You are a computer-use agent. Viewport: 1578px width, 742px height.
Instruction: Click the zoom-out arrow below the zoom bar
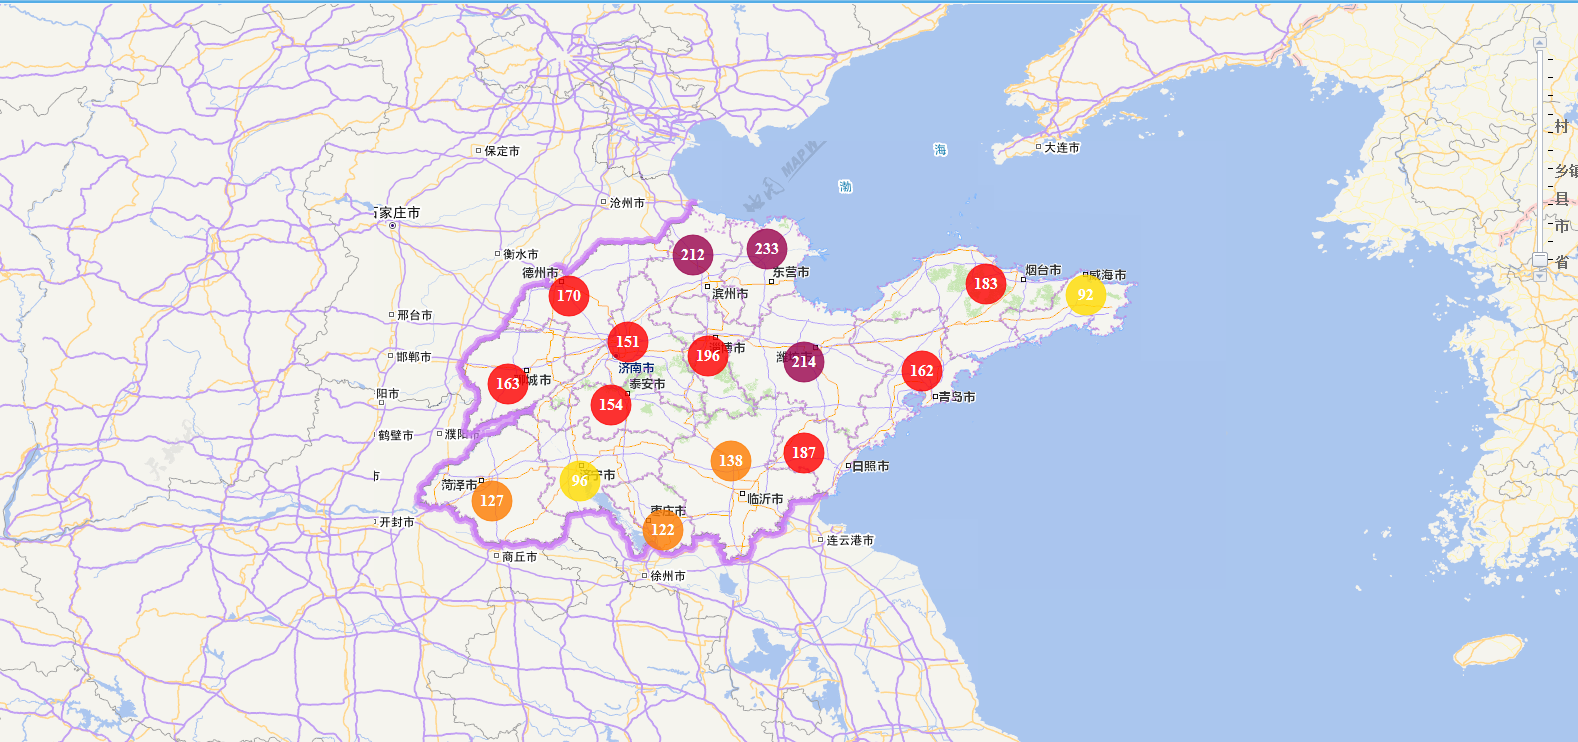point(1540,275)
